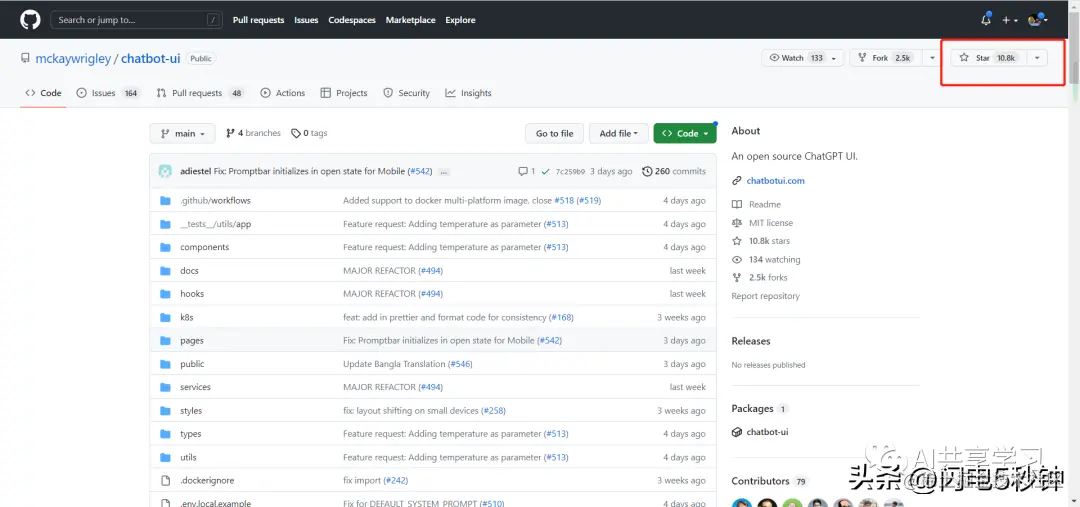Viewport: 1080px width, 507px height.
Task: Open the __tests__/utils/app folder
Action: (216, 224)
